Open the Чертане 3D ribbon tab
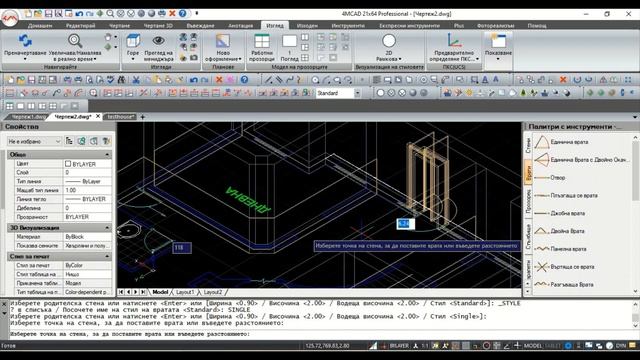The height and width of the screenshot is (360, 640). click(158, 25)
